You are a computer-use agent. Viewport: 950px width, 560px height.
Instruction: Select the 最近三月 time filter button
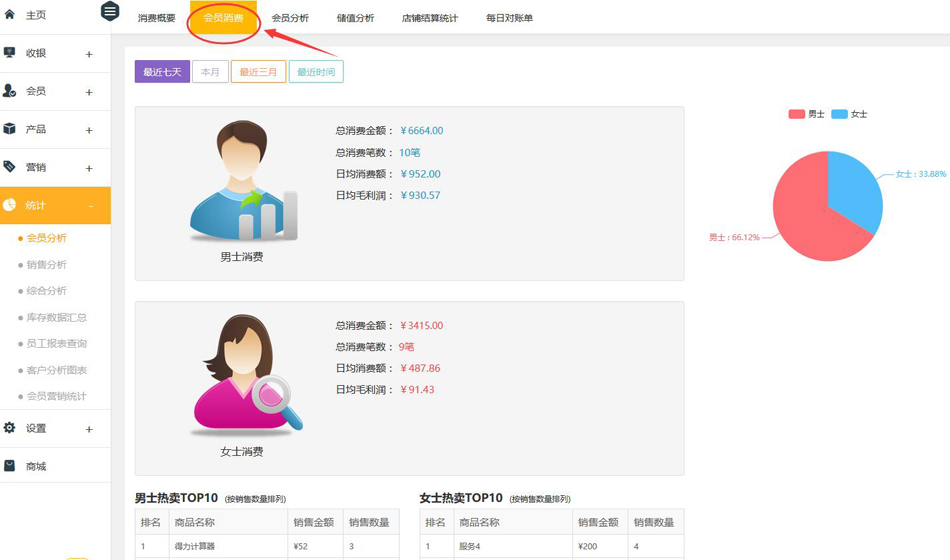click(258, 72)
